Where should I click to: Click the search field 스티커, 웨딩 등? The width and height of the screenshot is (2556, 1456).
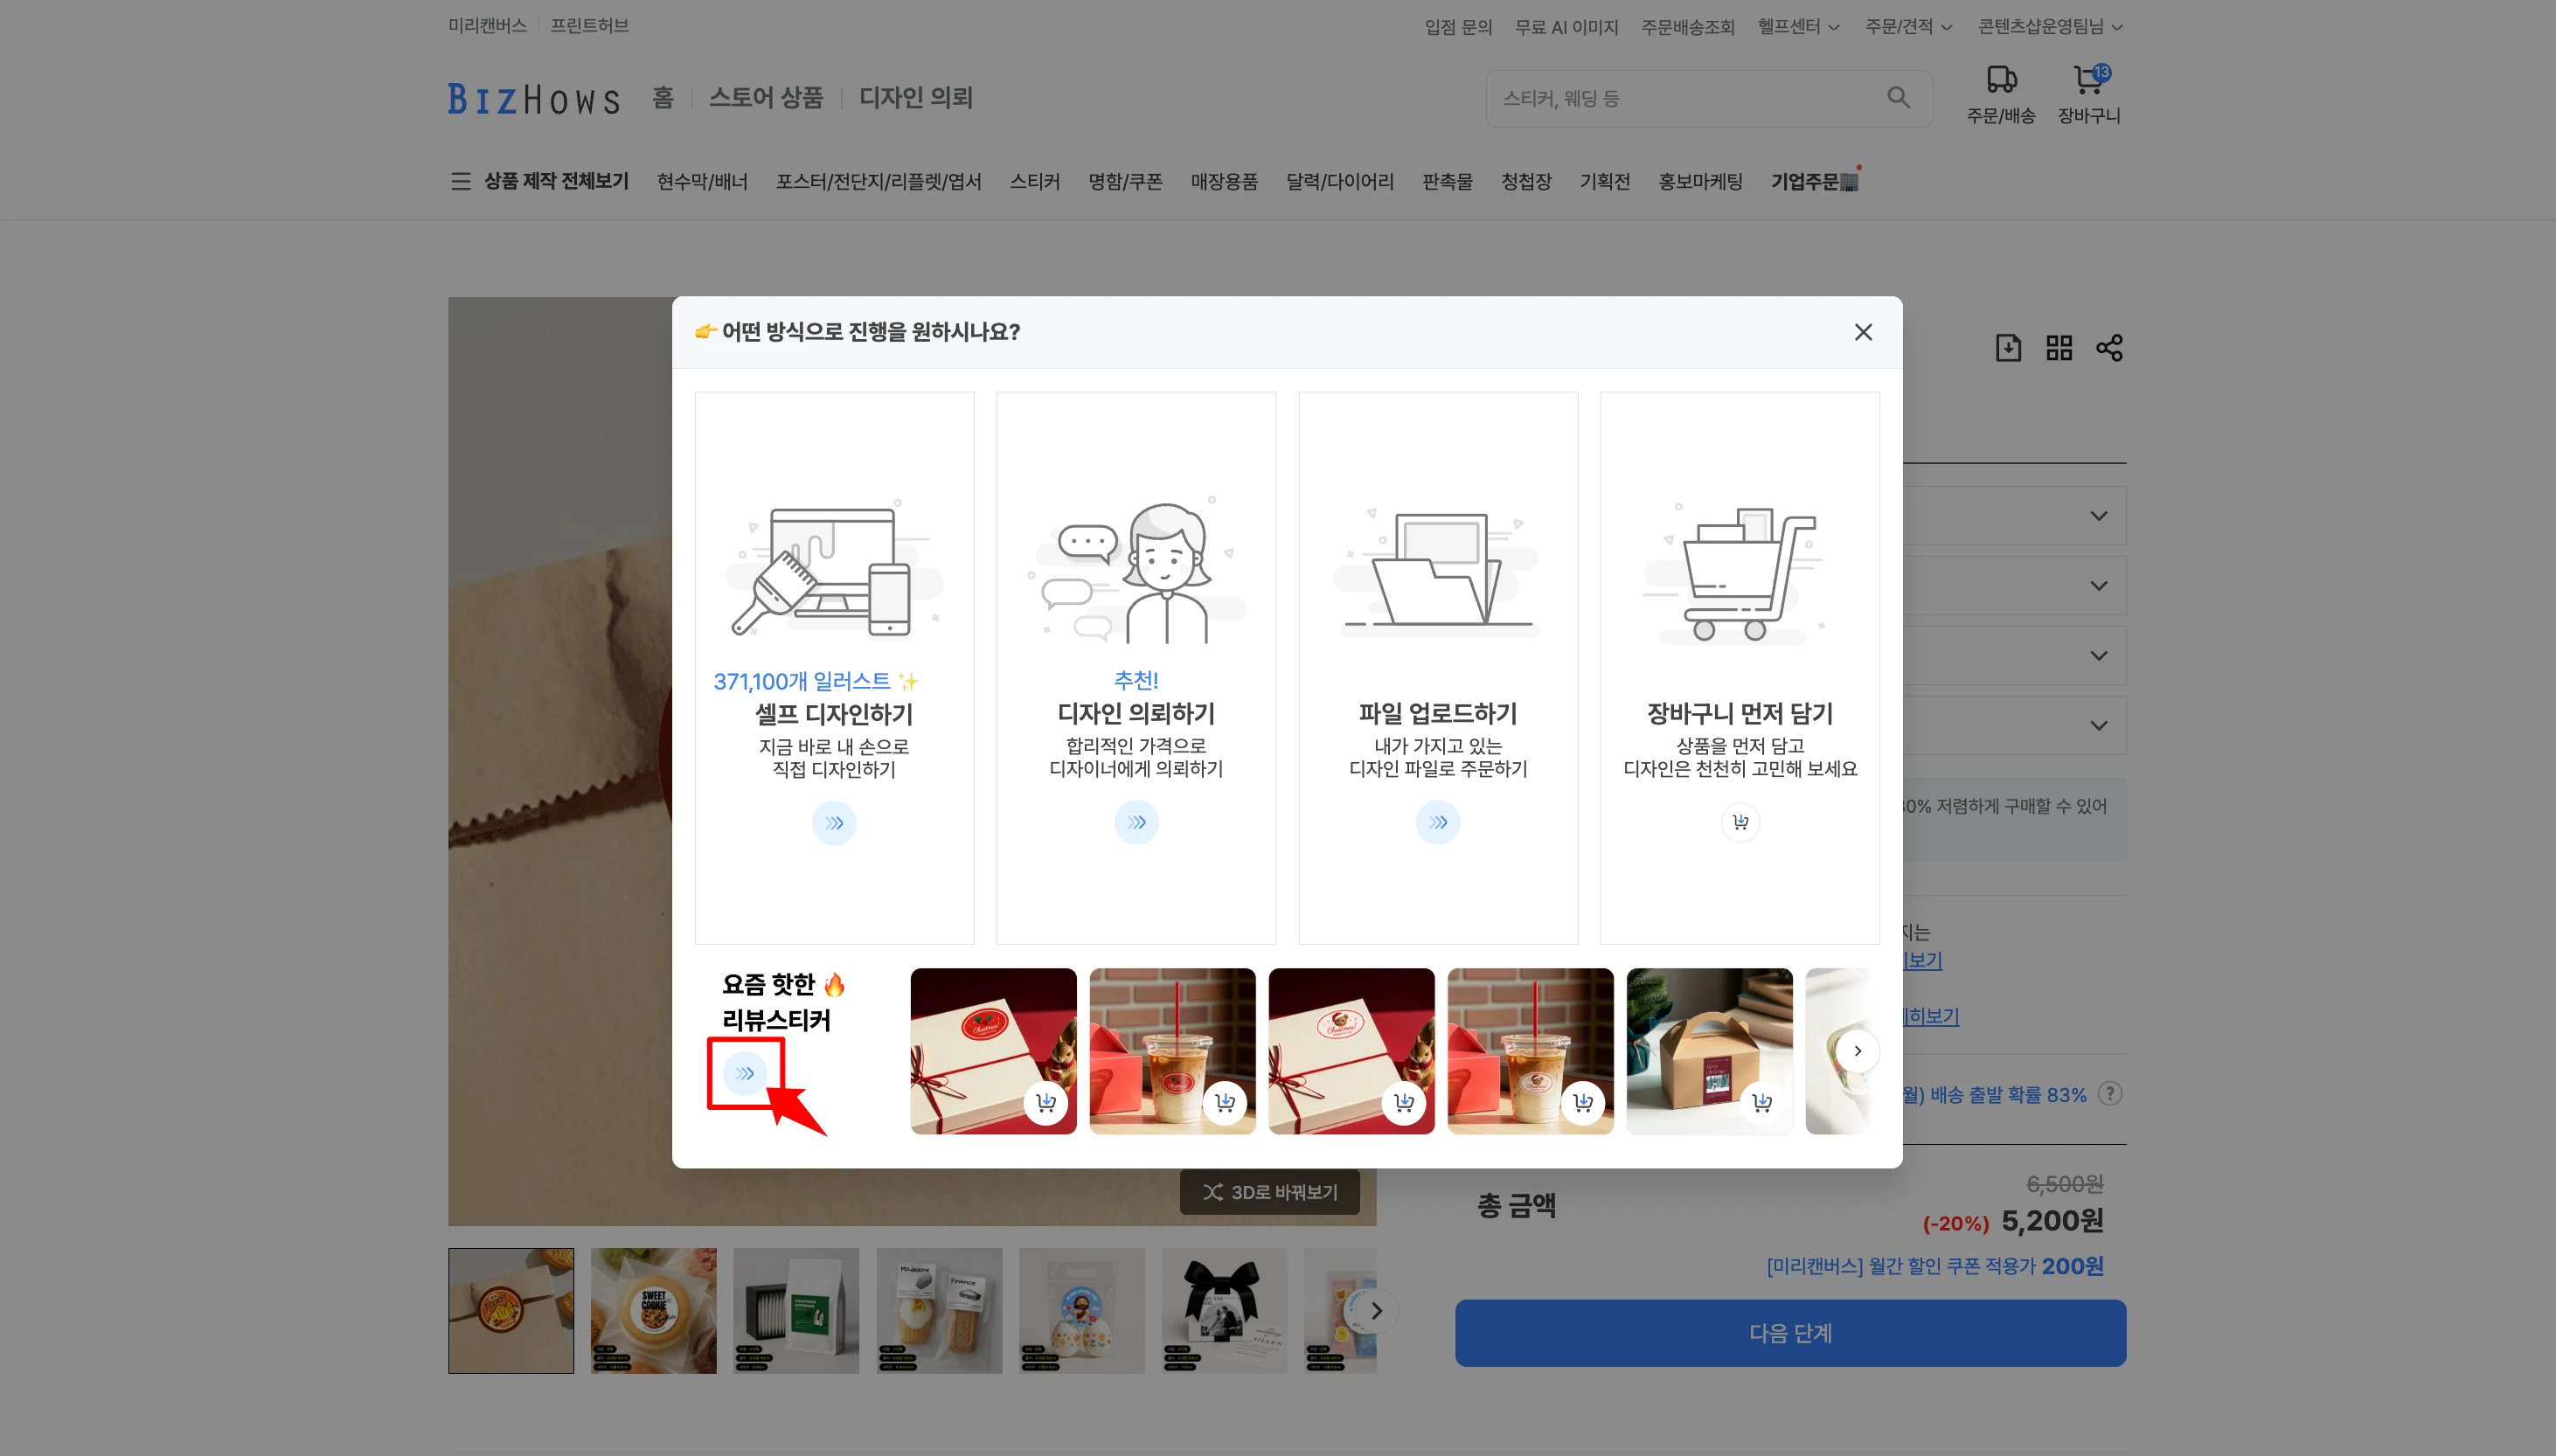point(1680,98)
